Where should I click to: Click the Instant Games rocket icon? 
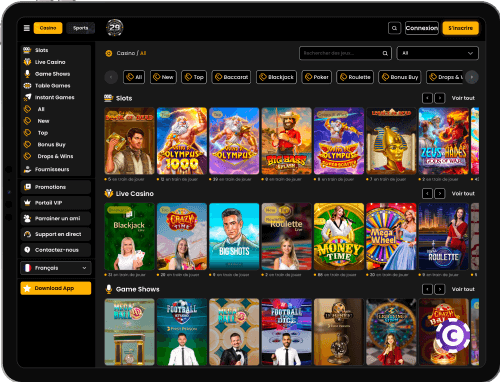click(27, 97)
